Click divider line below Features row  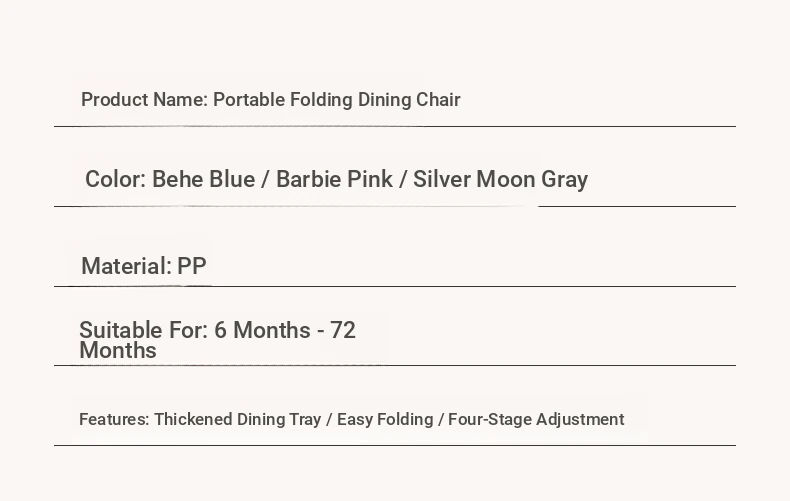tap(395, 446)
